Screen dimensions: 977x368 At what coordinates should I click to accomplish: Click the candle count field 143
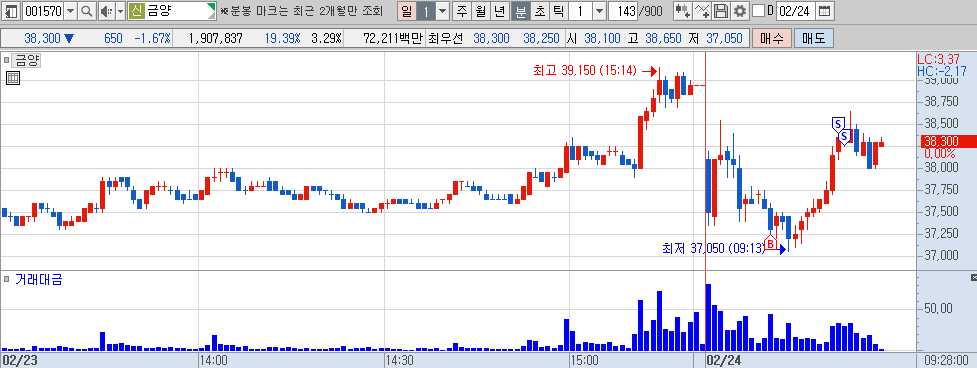tap(624, 11)
